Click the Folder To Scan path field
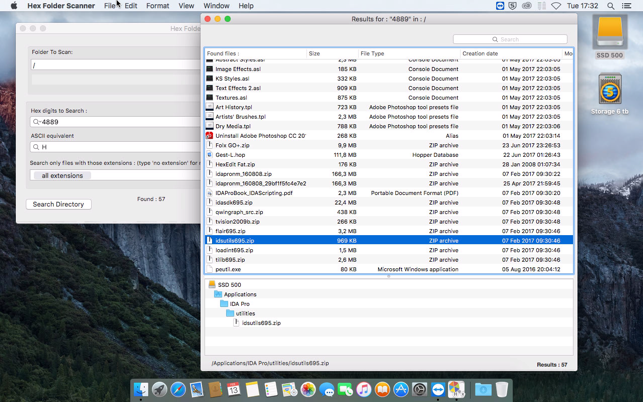 116,65
